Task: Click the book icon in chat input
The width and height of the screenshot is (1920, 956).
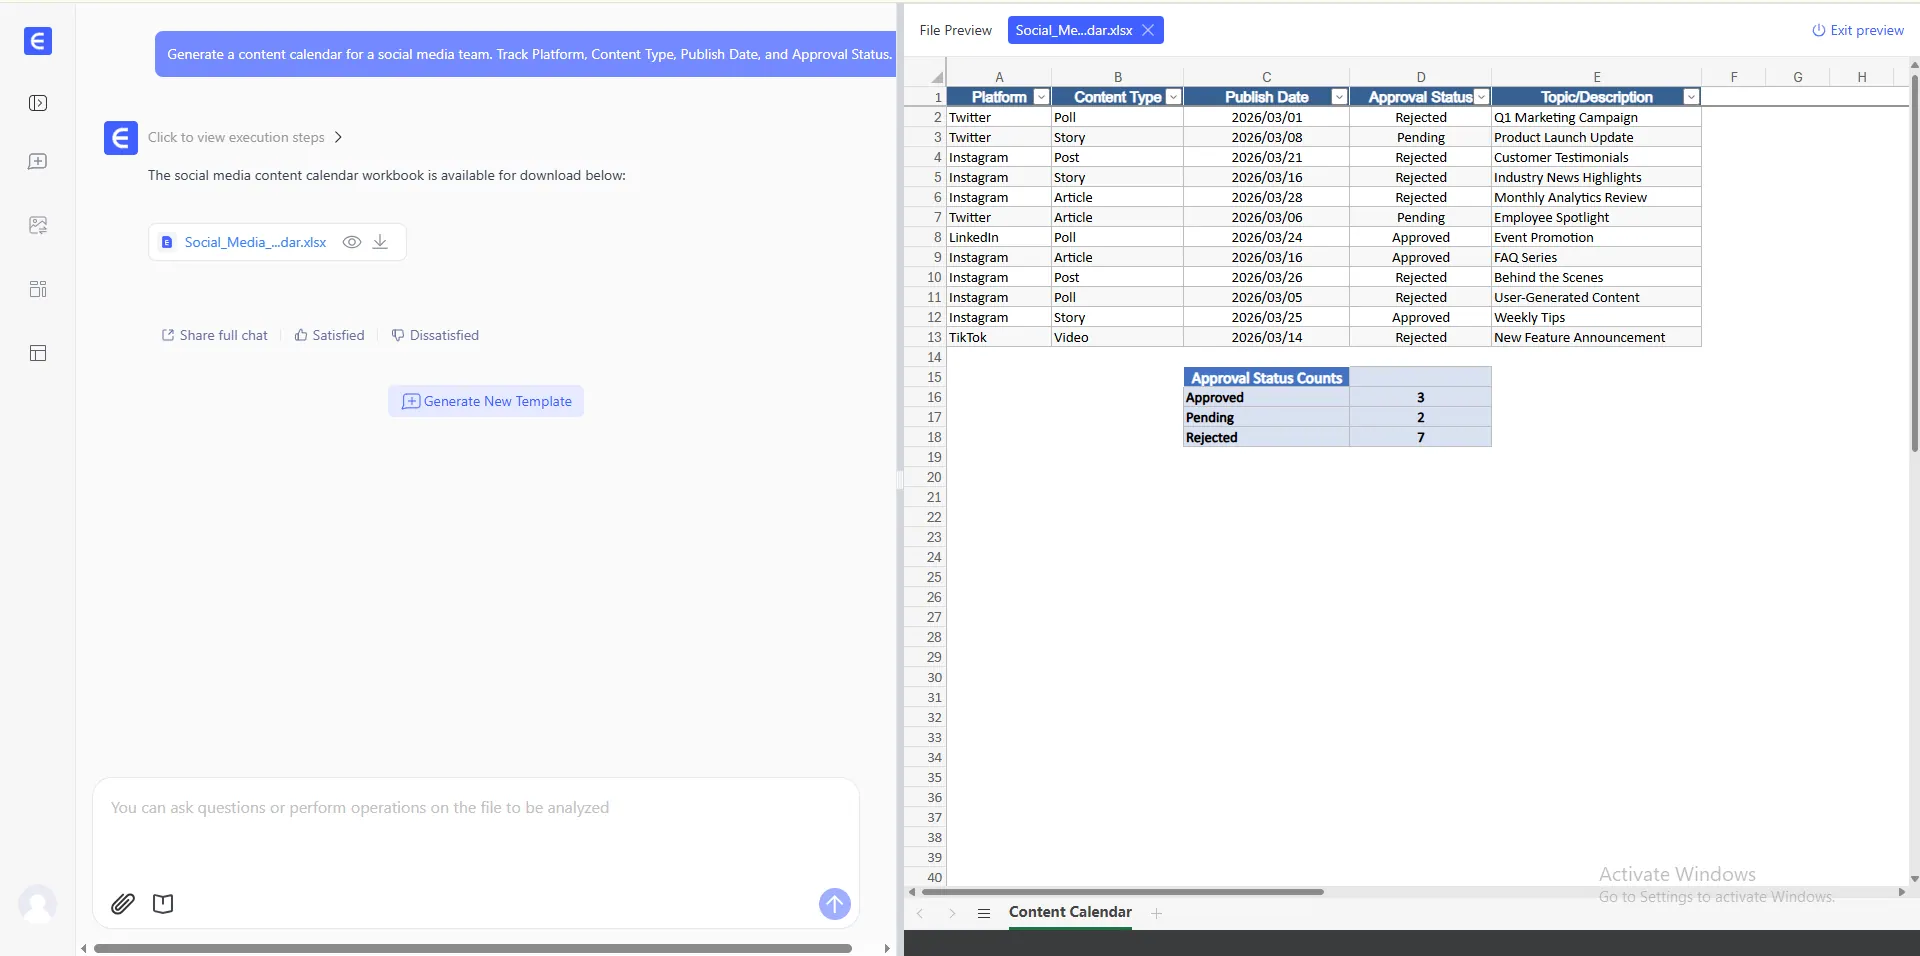Action: [x=163, y=904]
